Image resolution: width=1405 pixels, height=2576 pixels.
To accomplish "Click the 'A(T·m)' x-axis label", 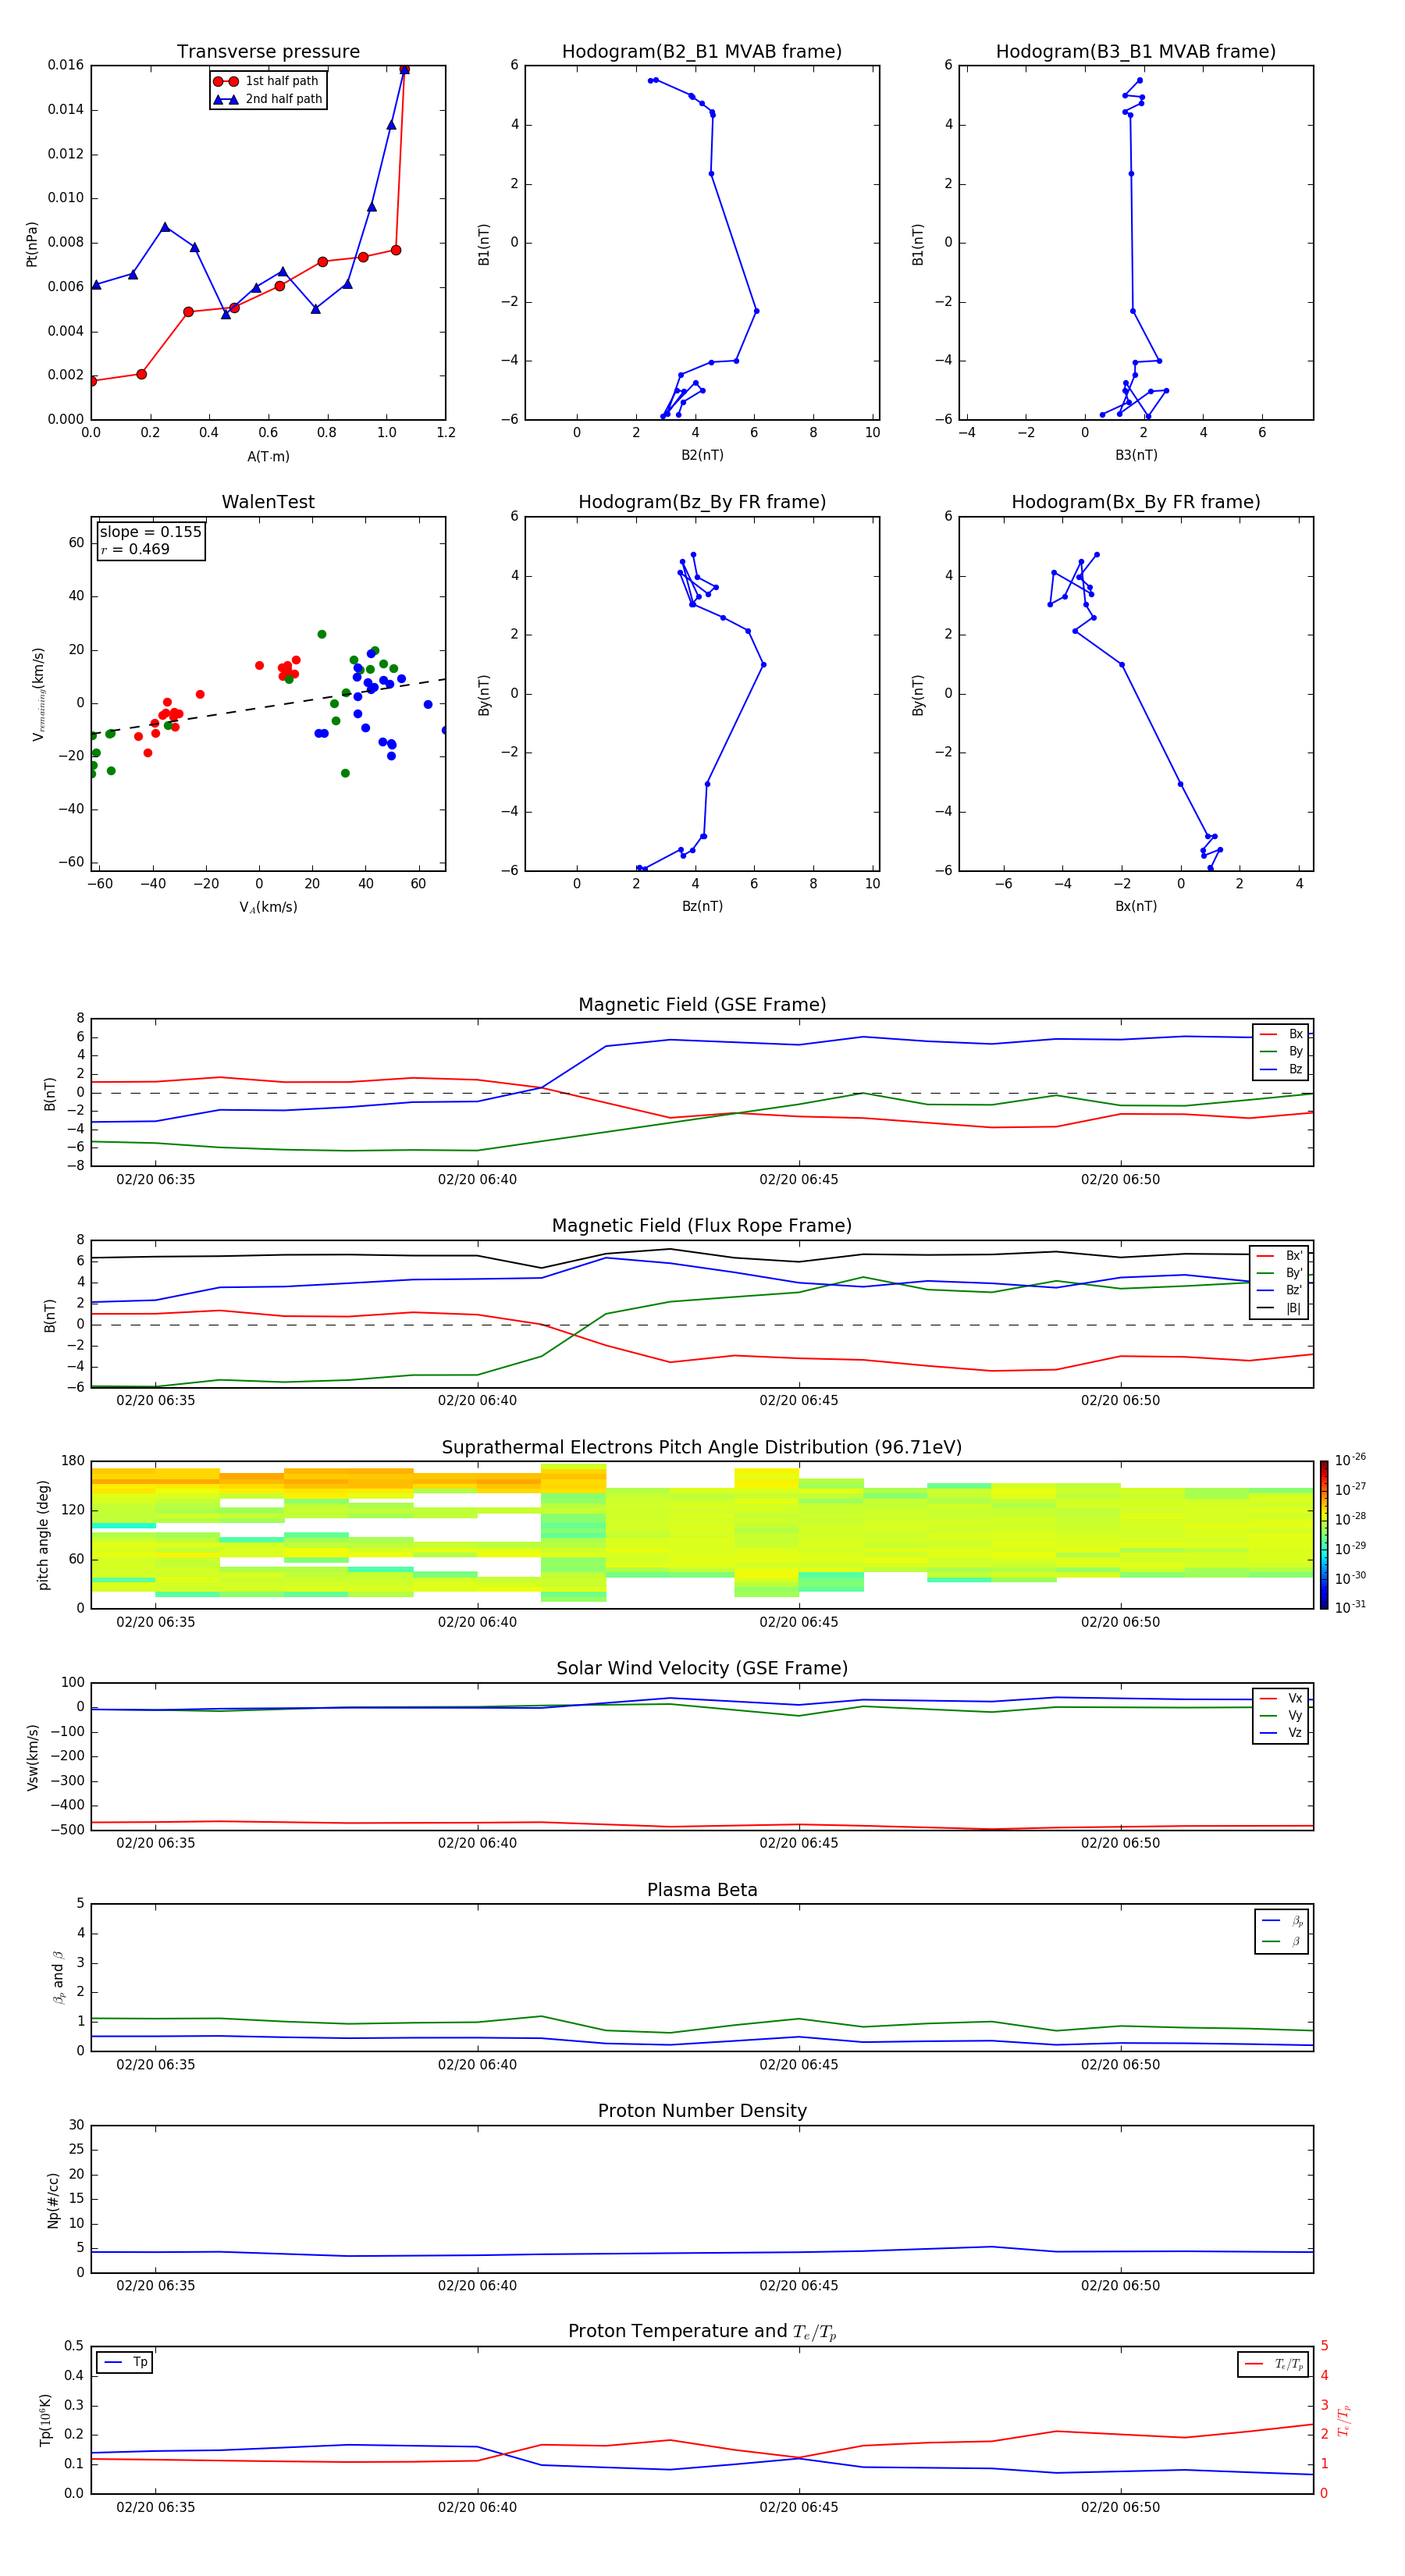I will coord(268,456).
